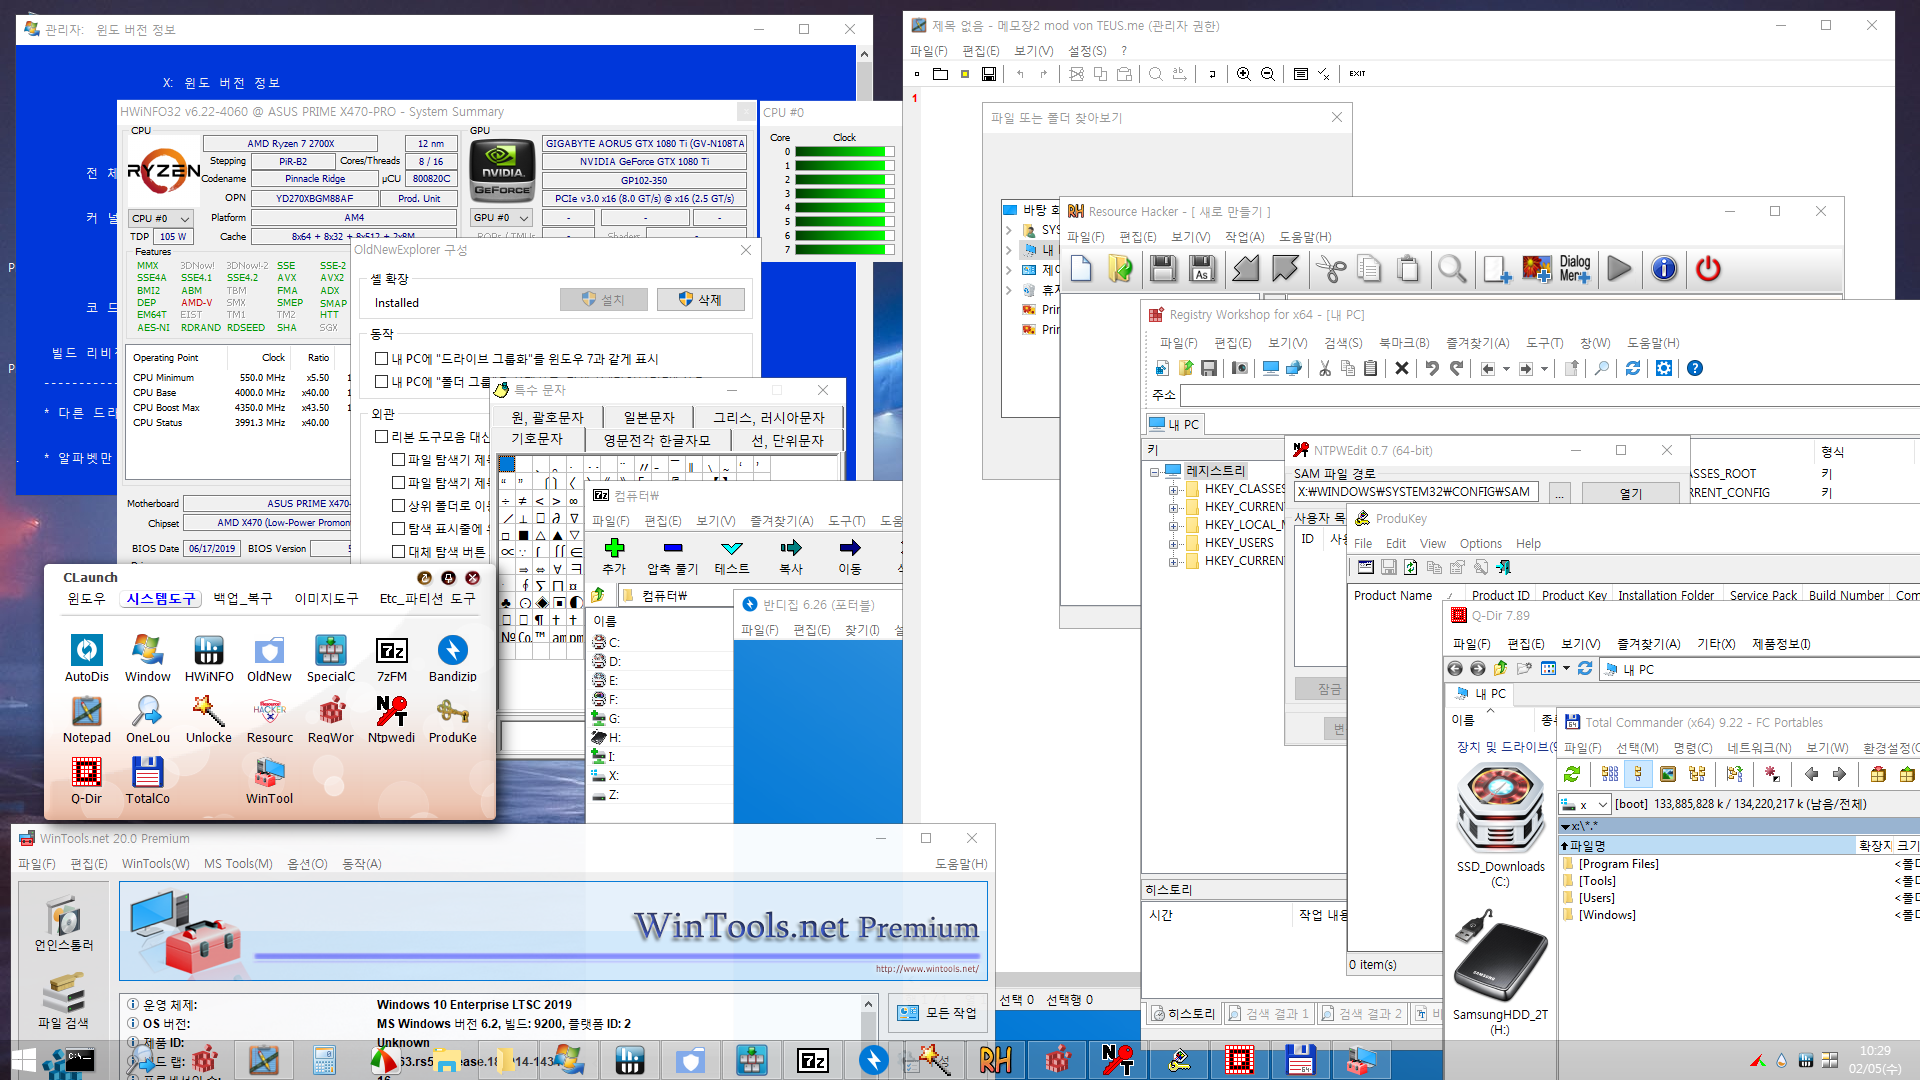Click the History tab button in Registry Workshop bottom
Screen dimensions: 1920x1080
(x=1183, y=1014)
